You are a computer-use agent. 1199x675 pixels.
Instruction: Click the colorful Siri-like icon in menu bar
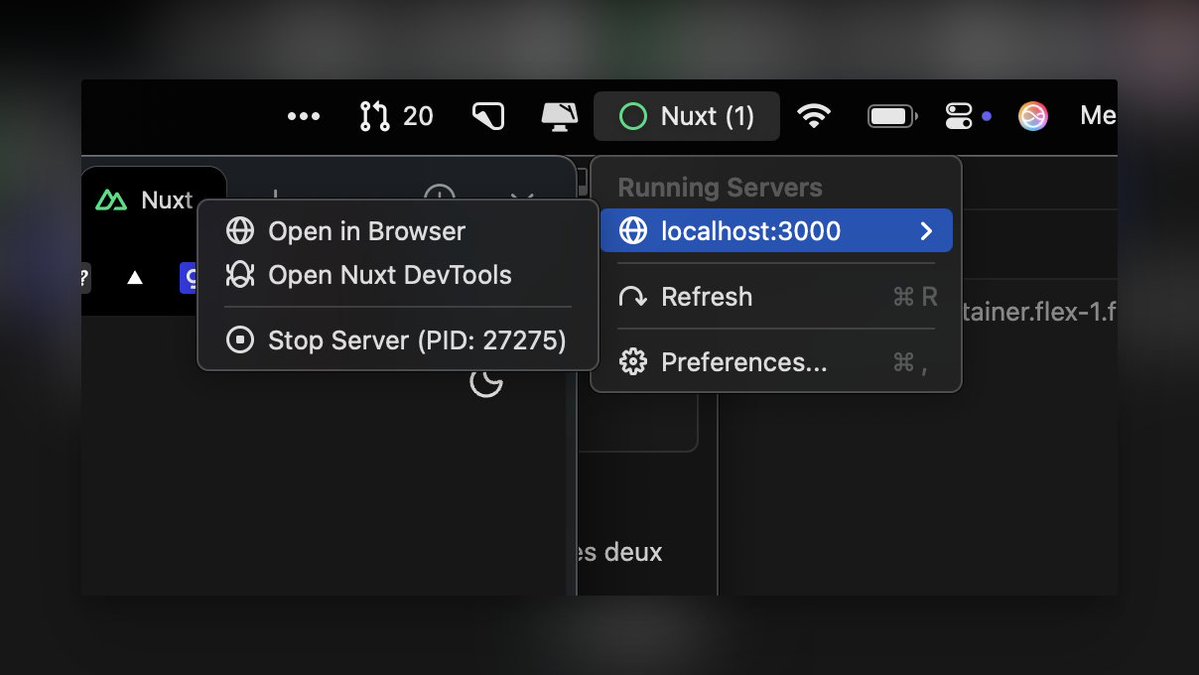pos(1032,116)
